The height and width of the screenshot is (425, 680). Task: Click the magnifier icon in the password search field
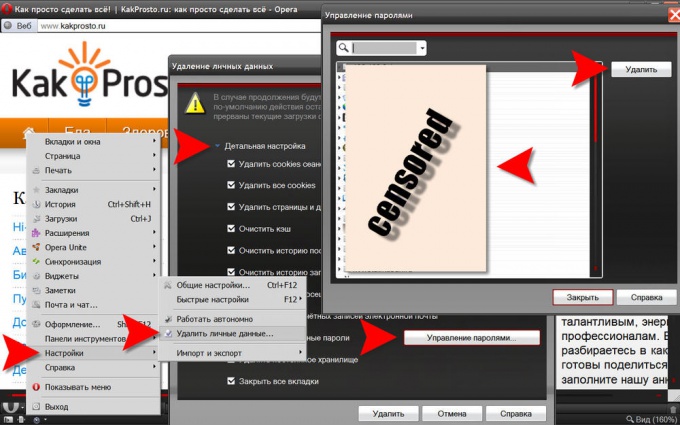coord(343,48)
